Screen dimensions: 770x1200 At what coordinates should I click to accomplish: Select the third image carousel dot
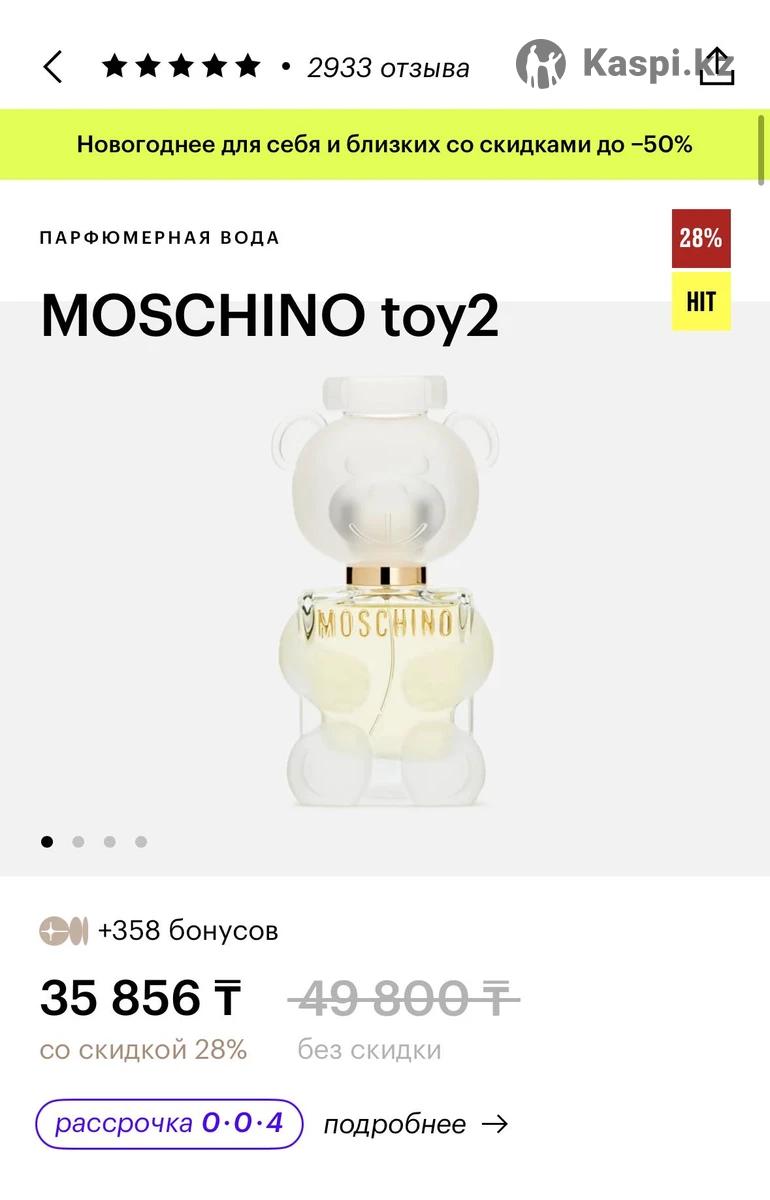[109, 841]
